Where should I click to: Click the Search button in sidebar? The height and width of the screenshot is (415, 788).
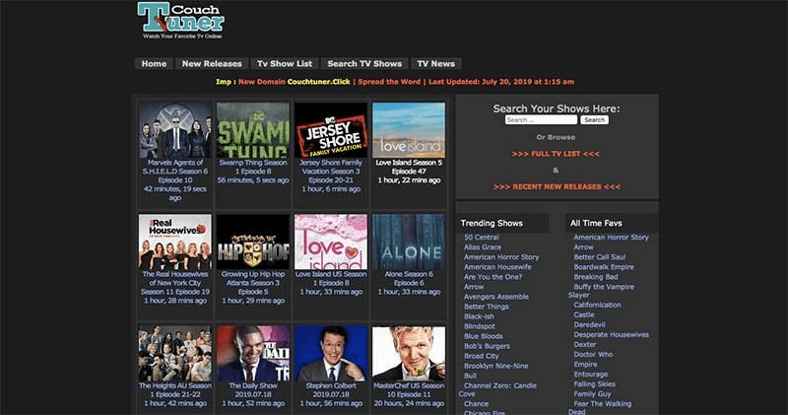594,120
